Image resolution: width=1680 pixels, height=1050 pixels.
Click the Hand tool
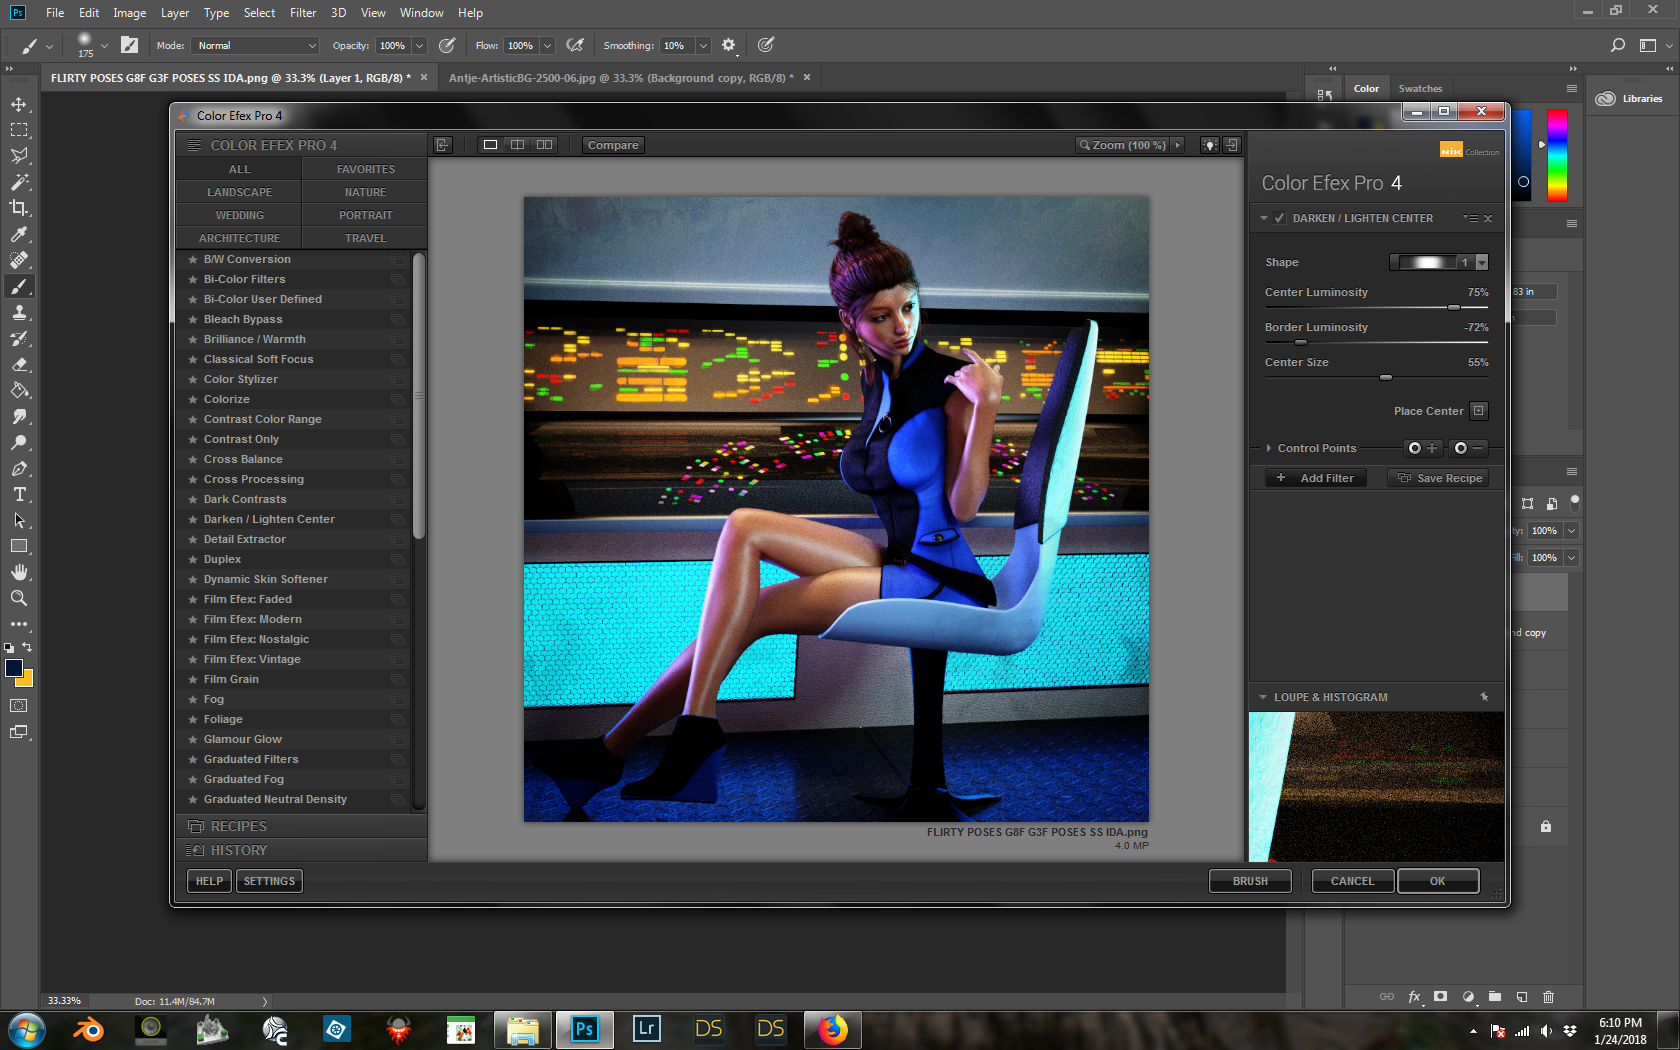point(19,572)
